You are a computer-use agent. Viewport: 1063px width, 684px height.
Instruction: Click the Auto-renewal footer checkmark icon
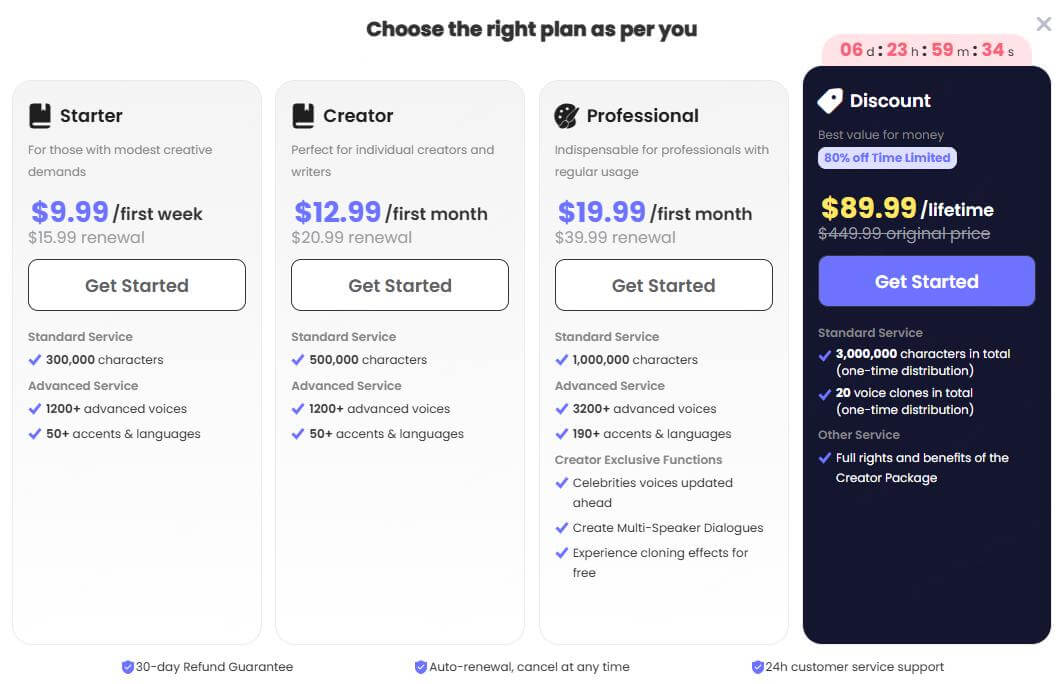click(x=421, y=666)
